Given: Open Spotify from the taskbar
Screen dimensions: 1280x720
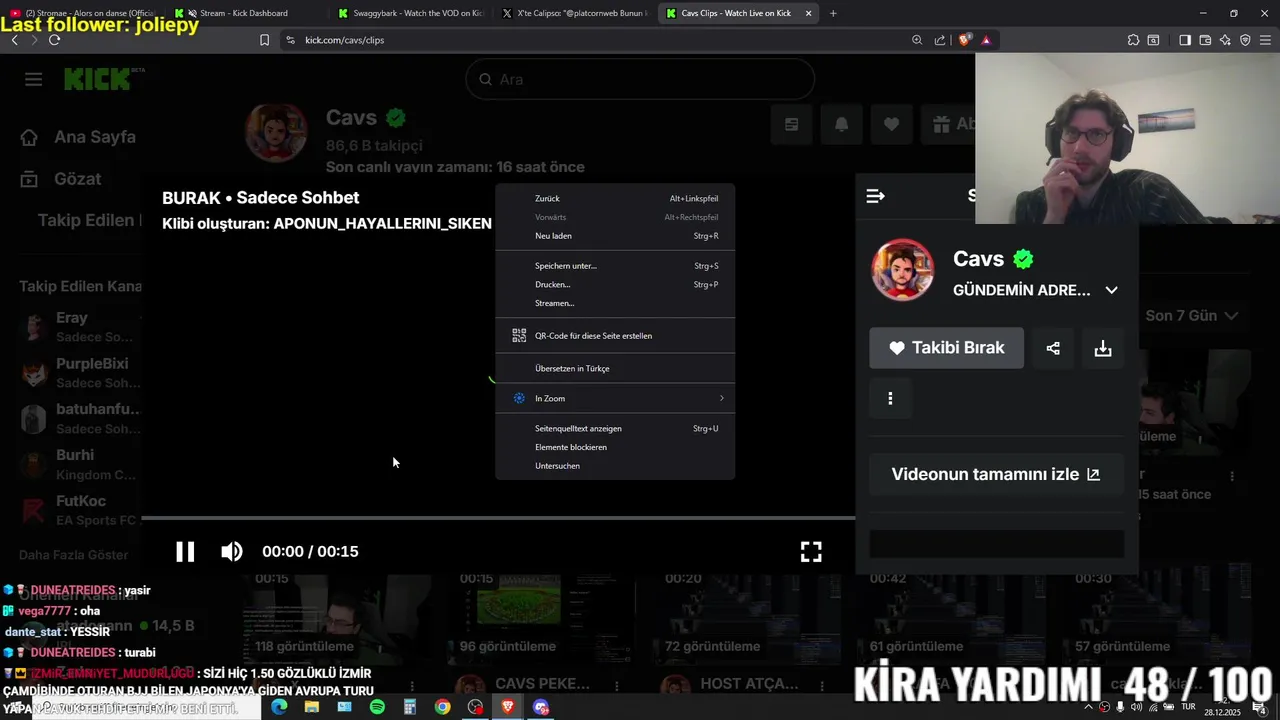Looking at the screenshot, I should [x=377, y=707].
